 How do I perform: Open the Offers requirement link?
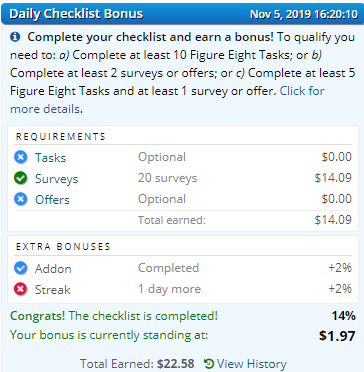pyautogui.click(x=52, y=200)
